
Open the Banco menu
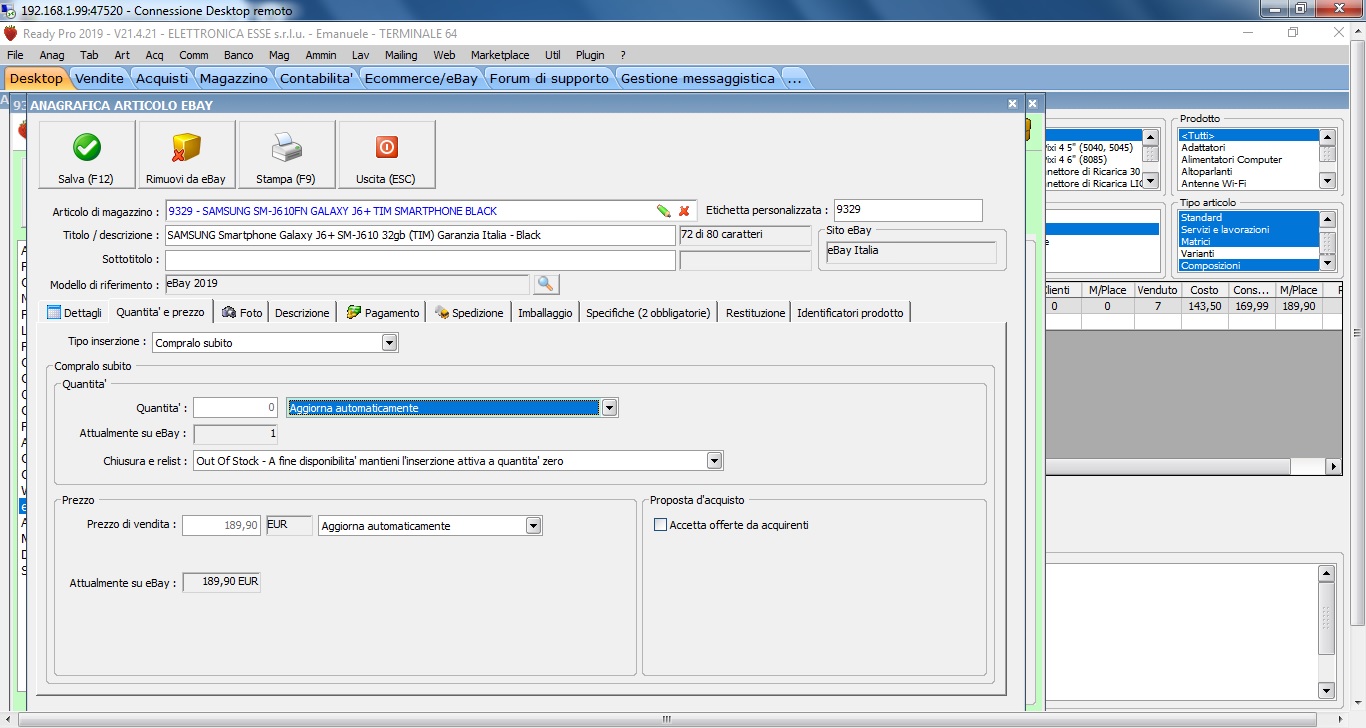pos(238,55)
